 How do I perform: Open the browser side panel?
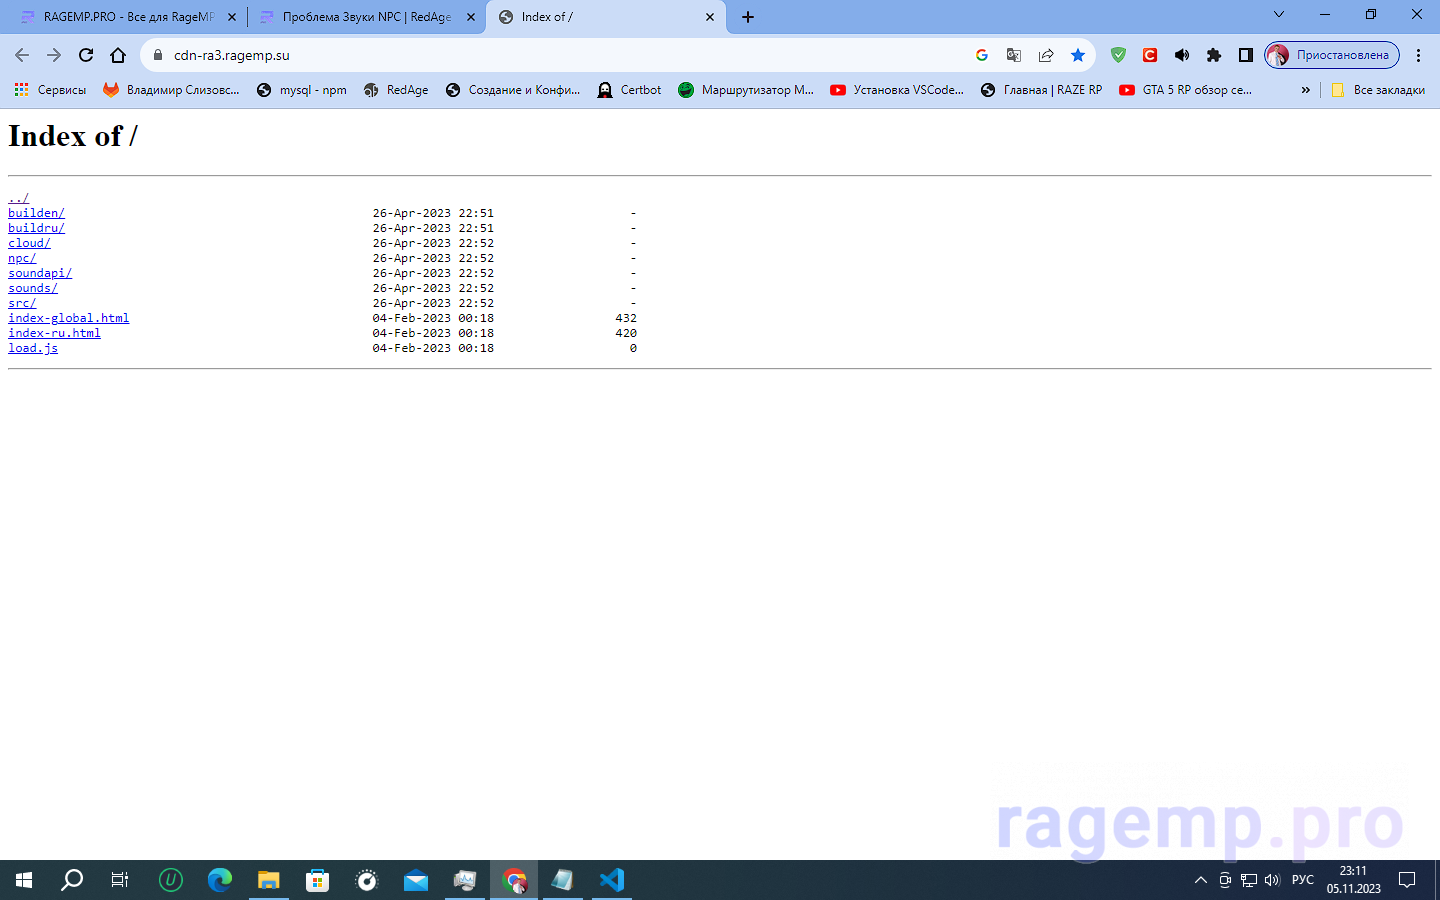pos(1245,55)
